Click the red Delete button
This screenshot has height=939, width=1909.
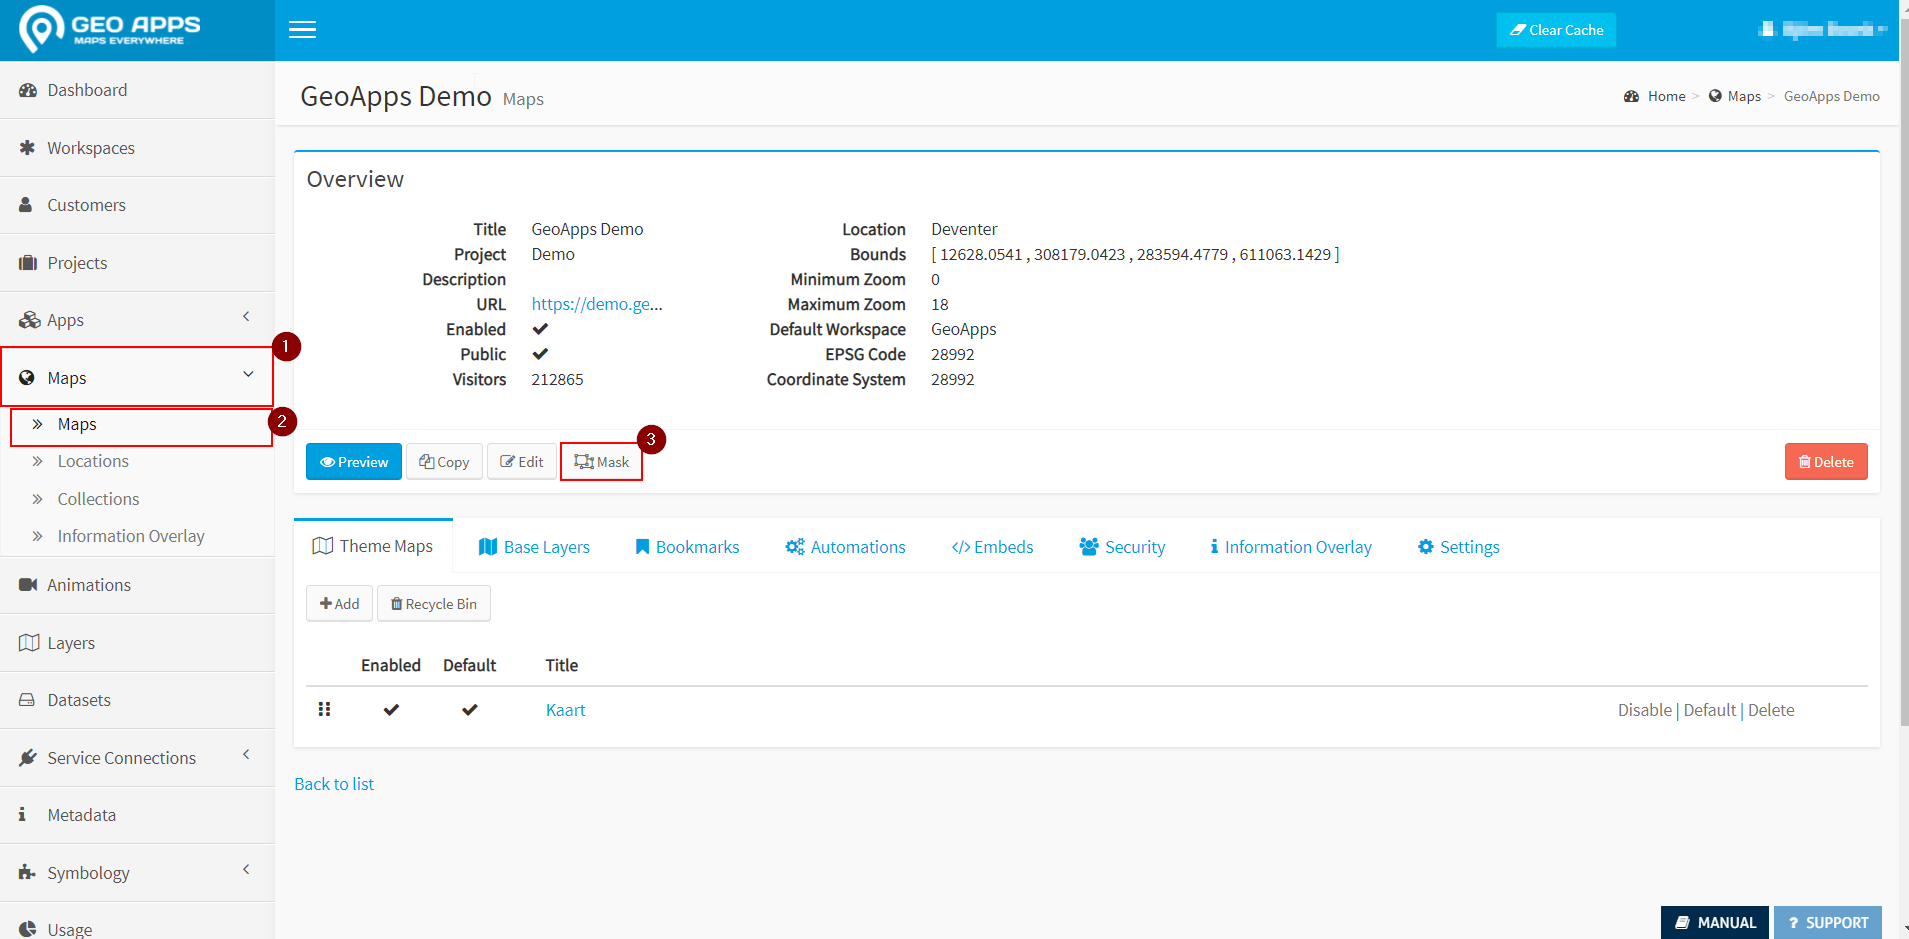pyautogui.click(x=1826, y=462)
